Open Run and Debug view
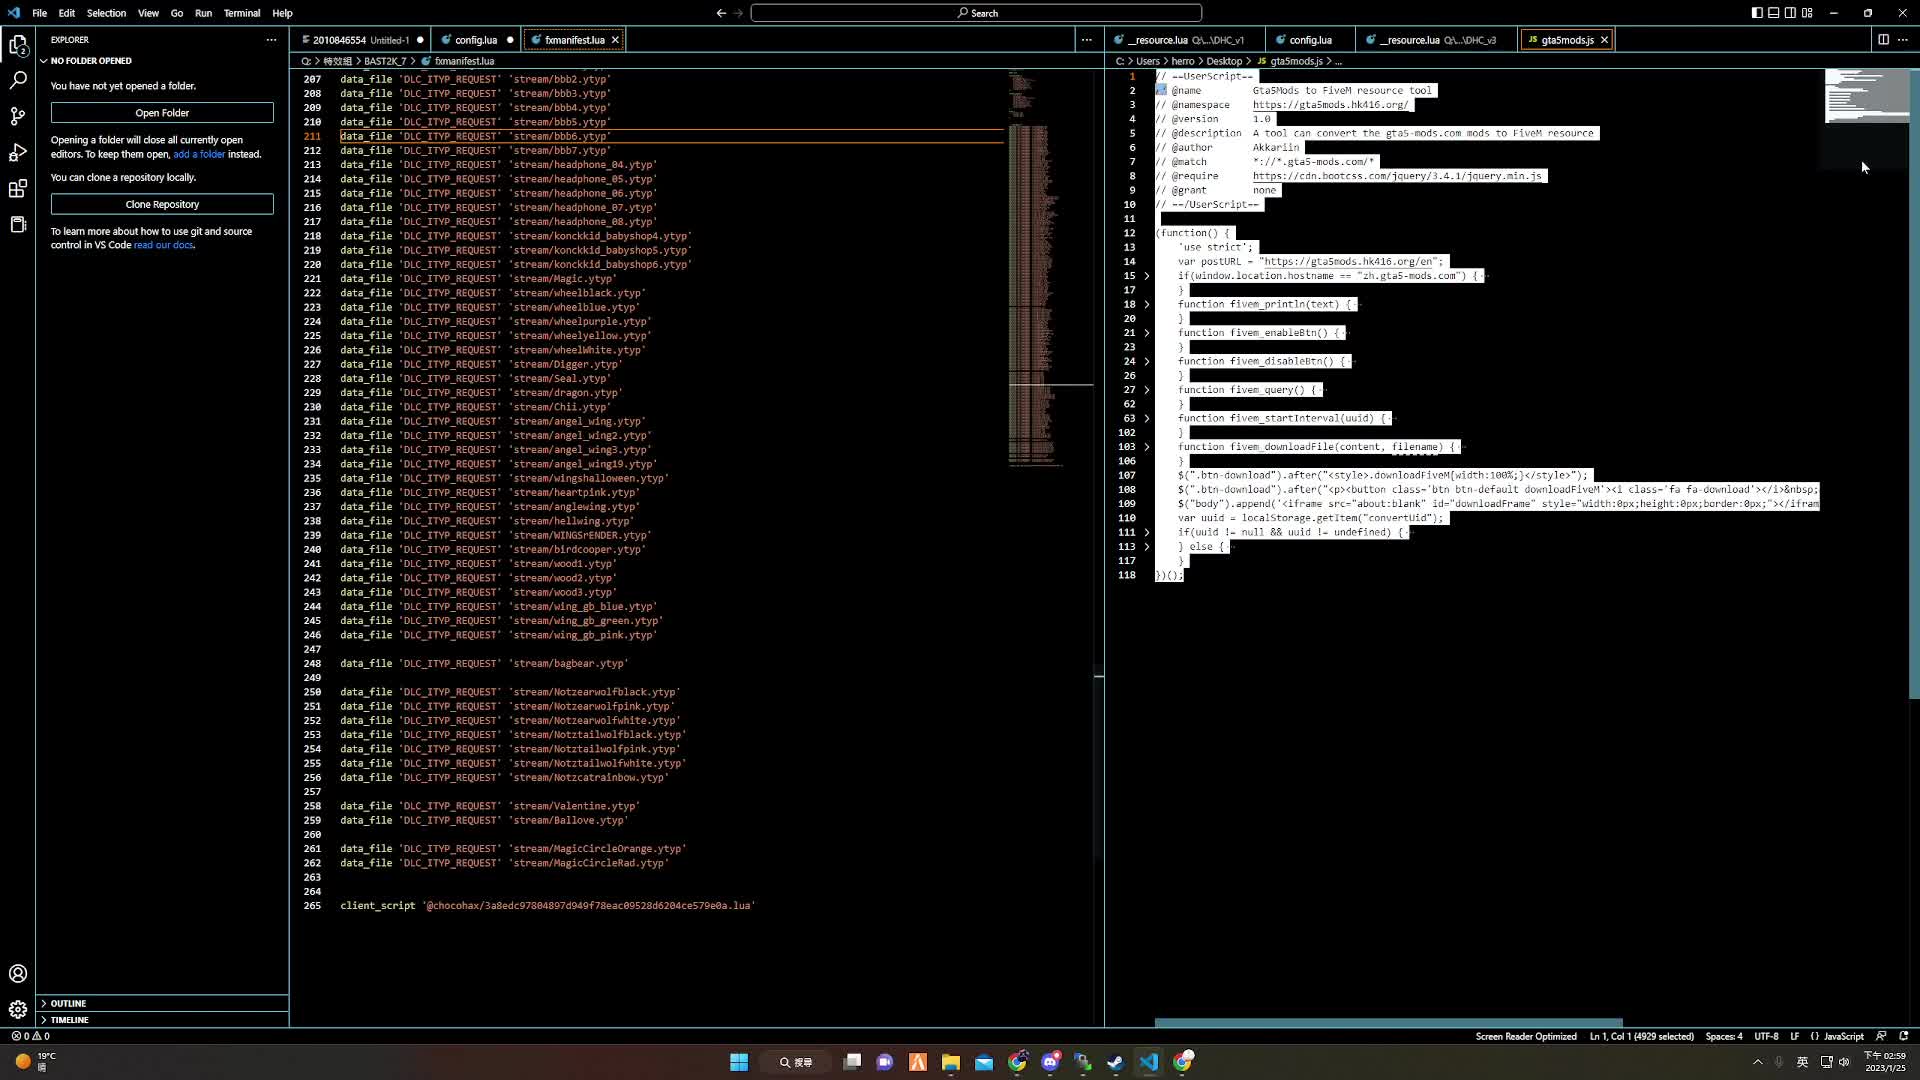The width and height of the screenshot is (1920, 1080). [18, 152]
